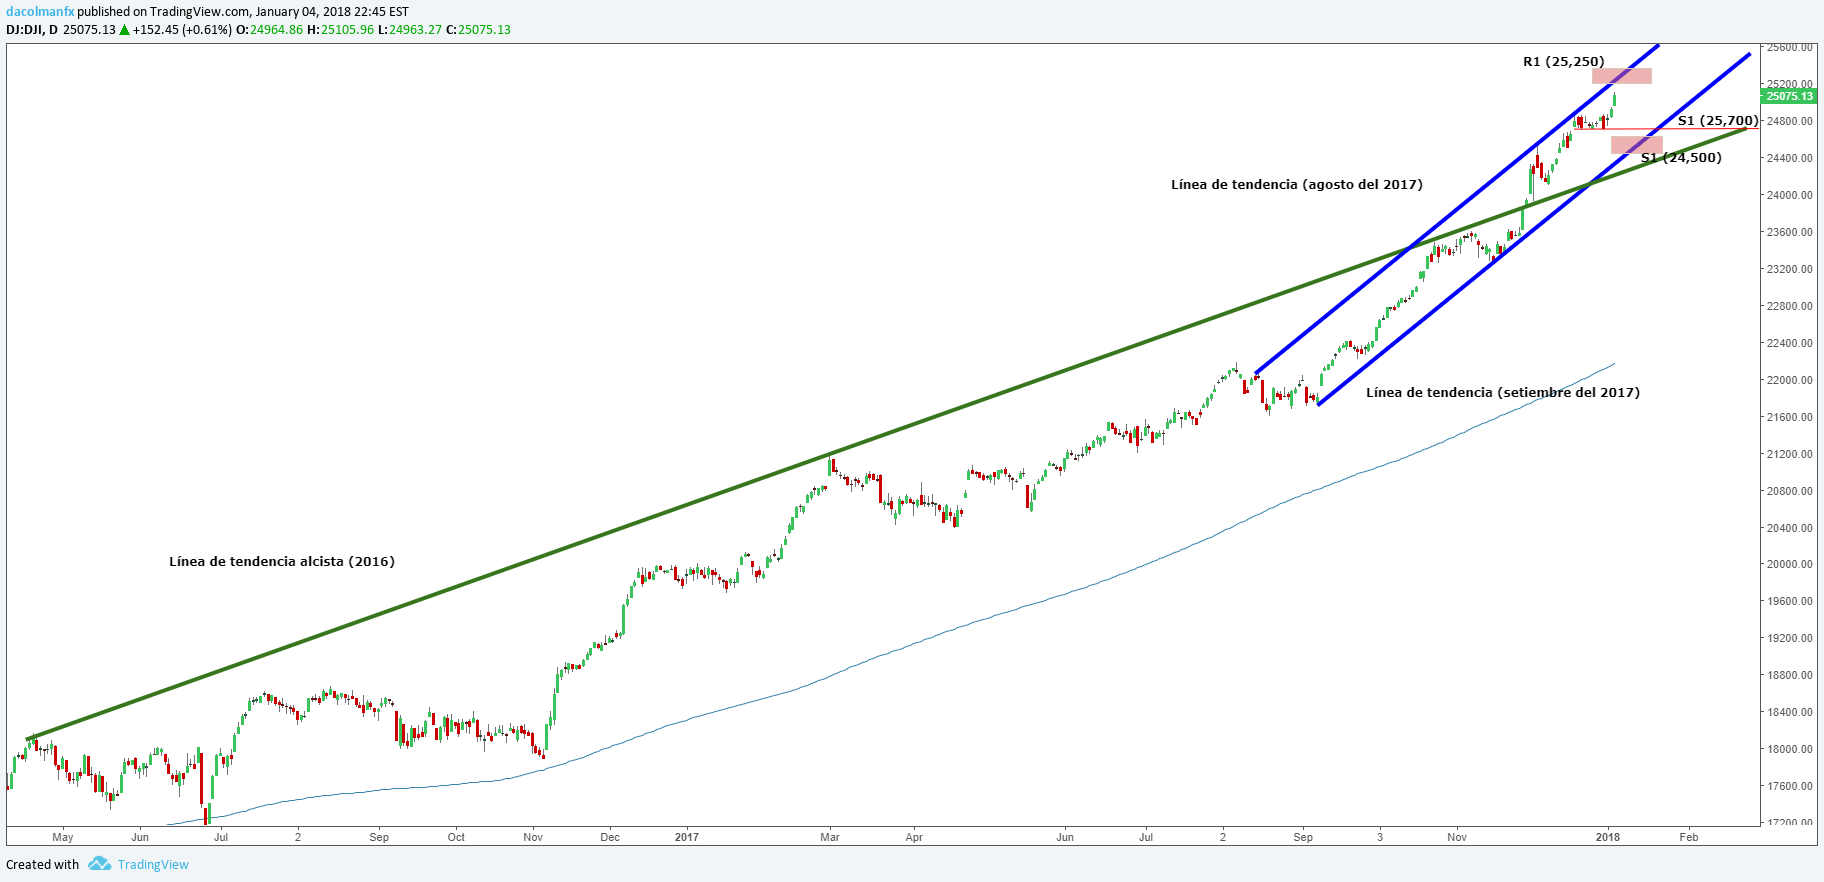
Task: Click the current price tag 25075.13
Action: (x=1789, y=96)
